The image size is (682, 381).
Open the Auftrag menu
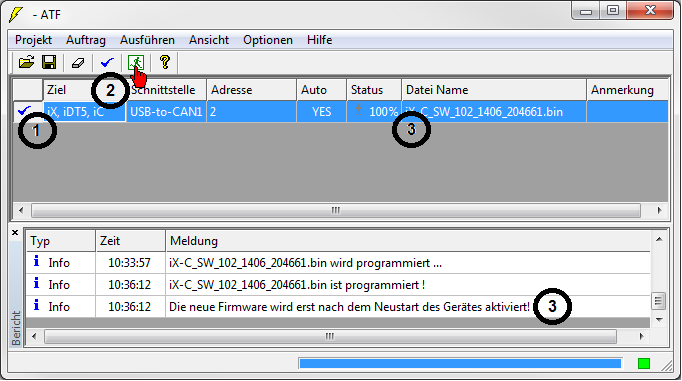[86, 40]
